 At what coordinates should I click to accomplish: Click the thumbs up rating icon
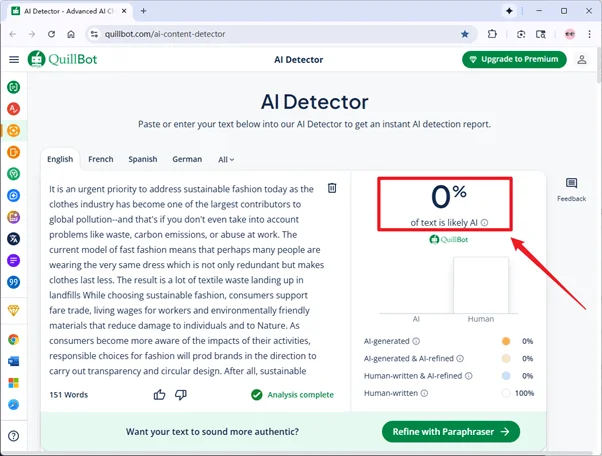tap(160, 395)
